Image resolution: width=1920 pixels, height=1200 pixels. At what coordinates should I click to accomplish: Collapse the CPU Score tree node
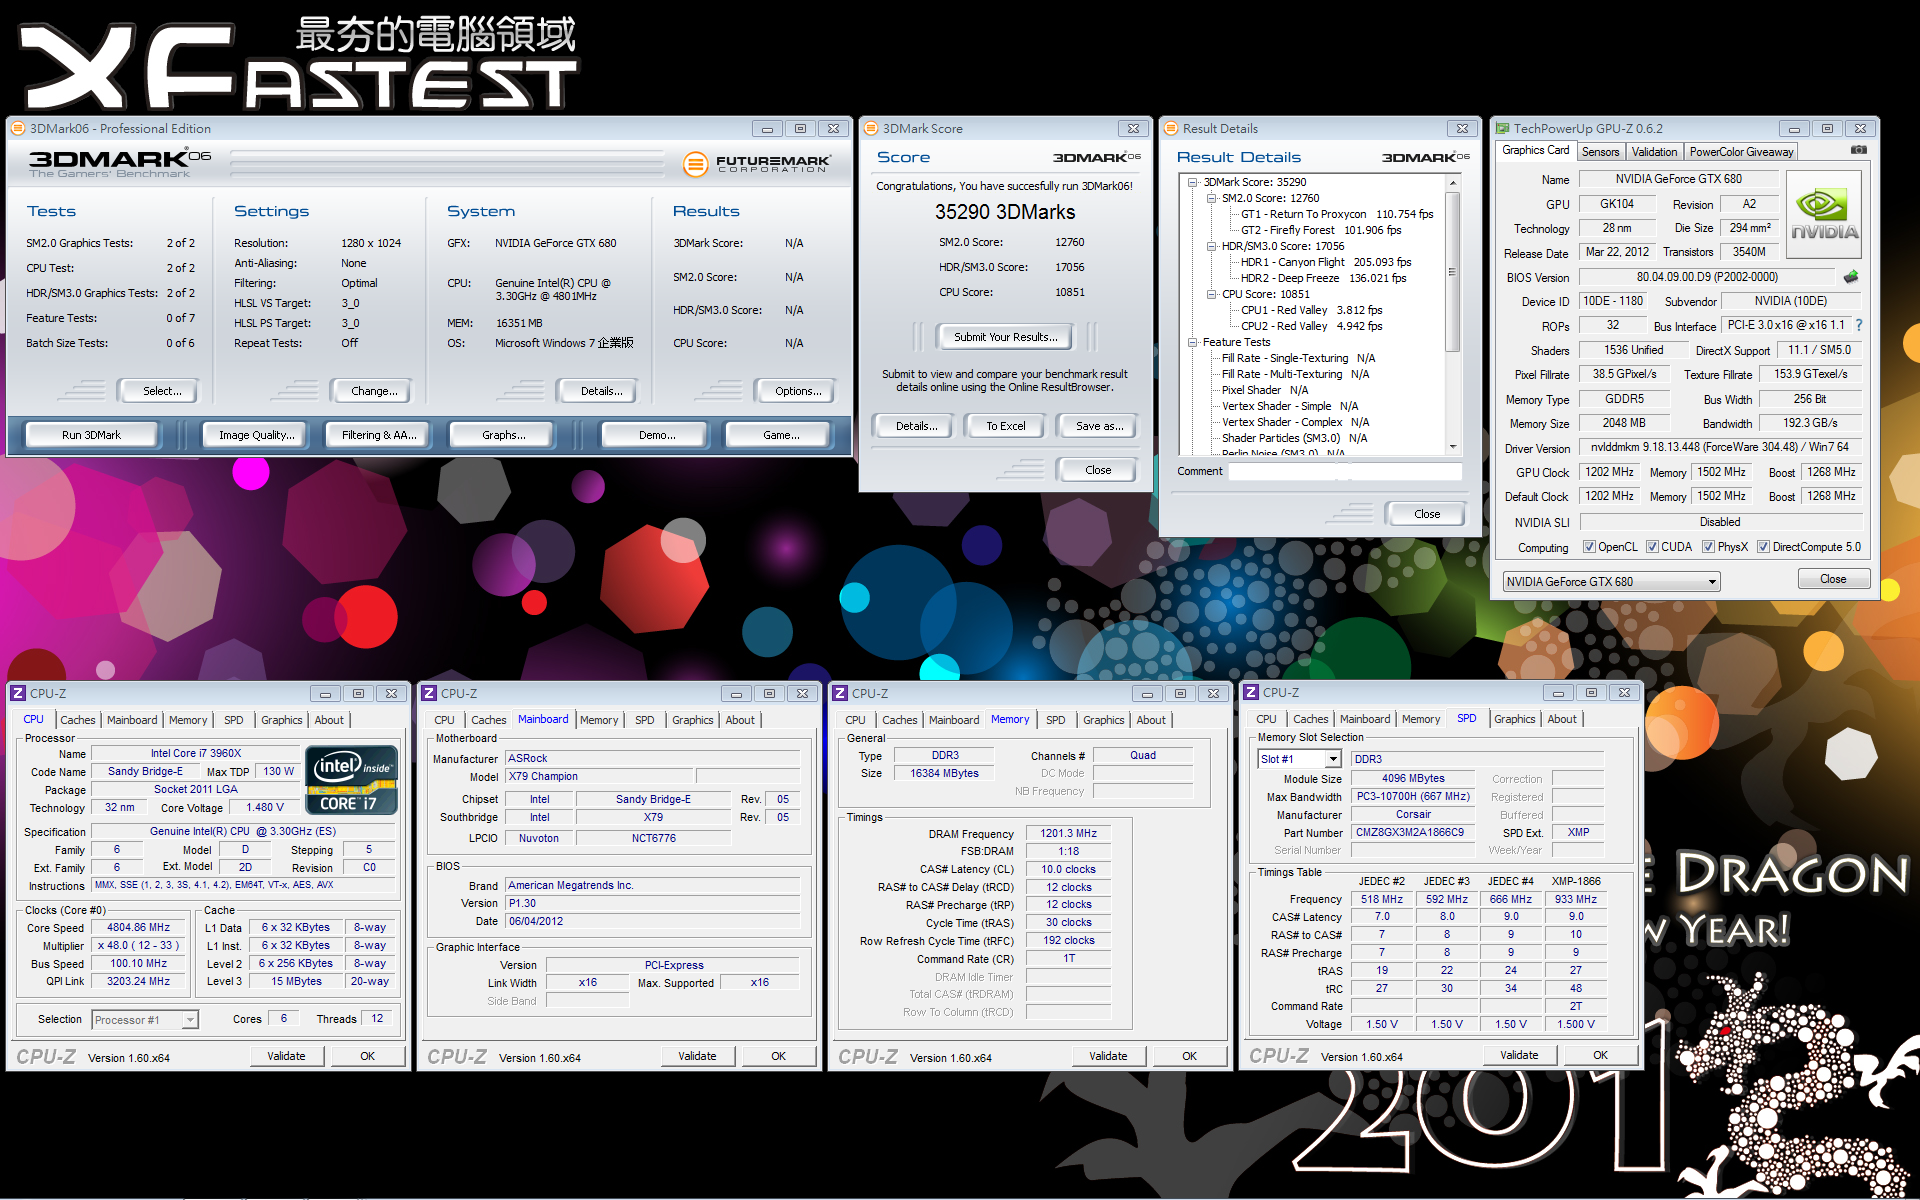(1211, 294)
